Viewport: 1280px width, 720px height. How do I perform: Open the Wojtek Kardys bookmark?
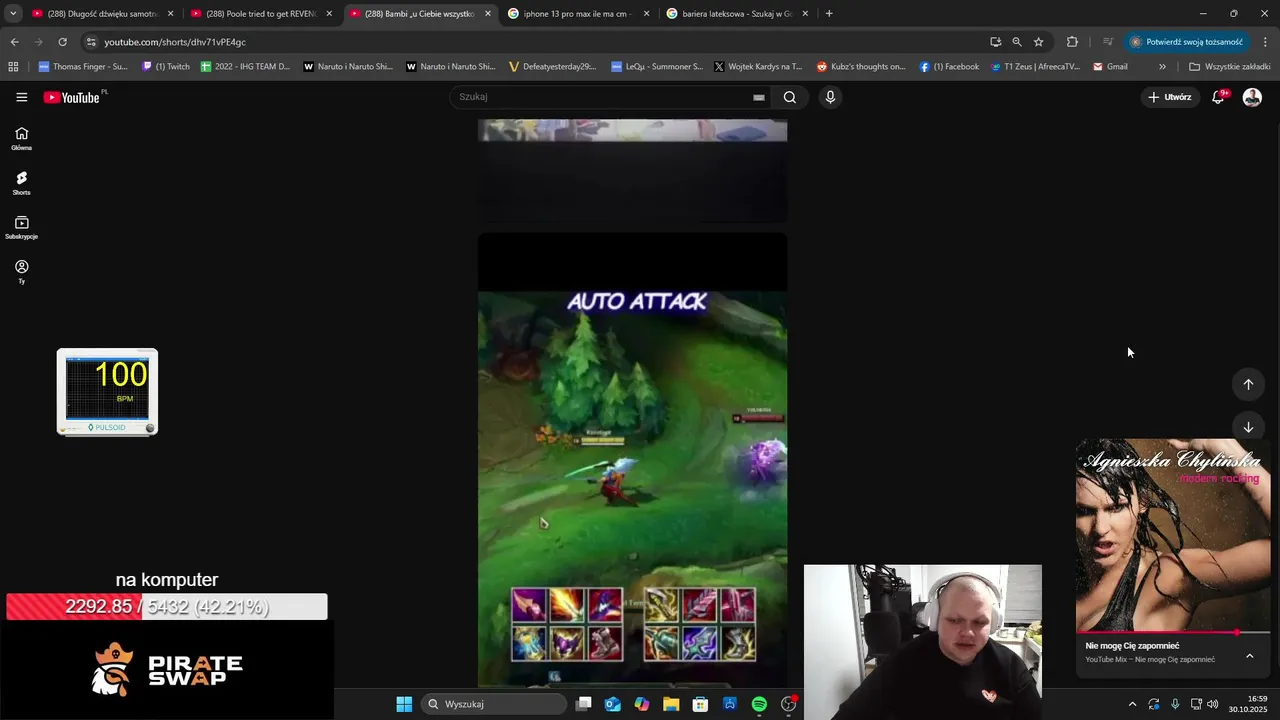[758, 67]
